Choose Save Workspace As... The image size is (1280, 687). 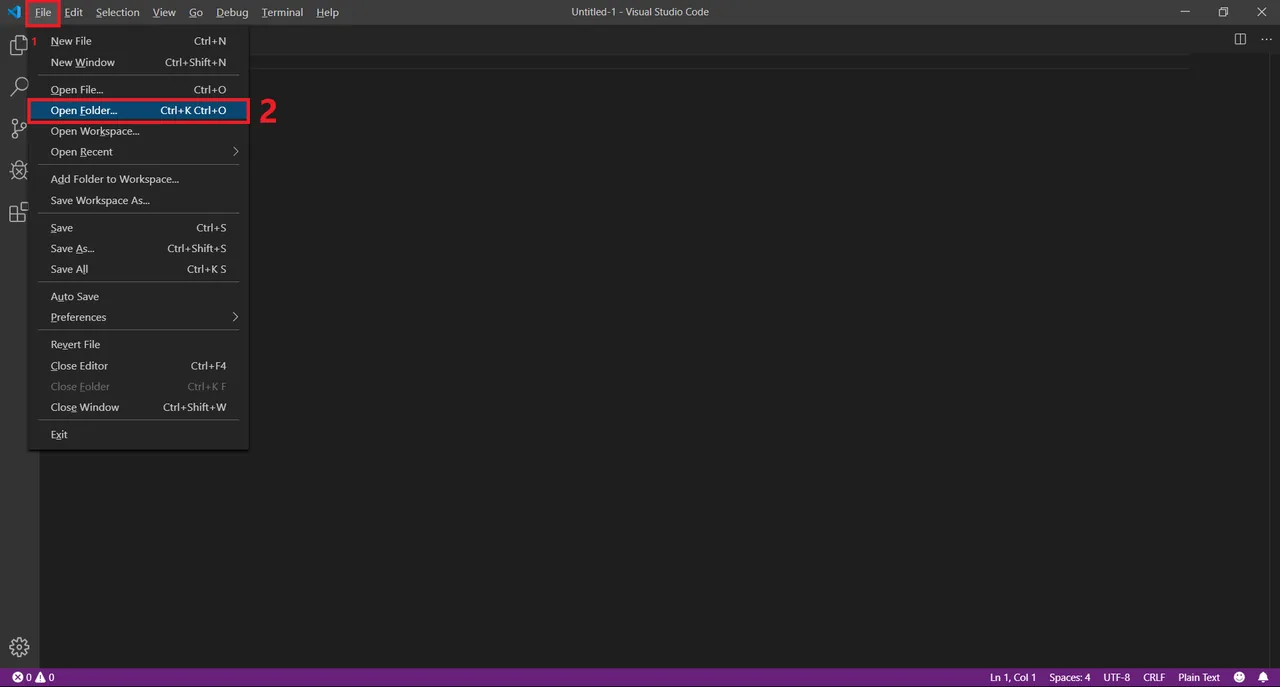pyautogui.click(x=138, y=200)
